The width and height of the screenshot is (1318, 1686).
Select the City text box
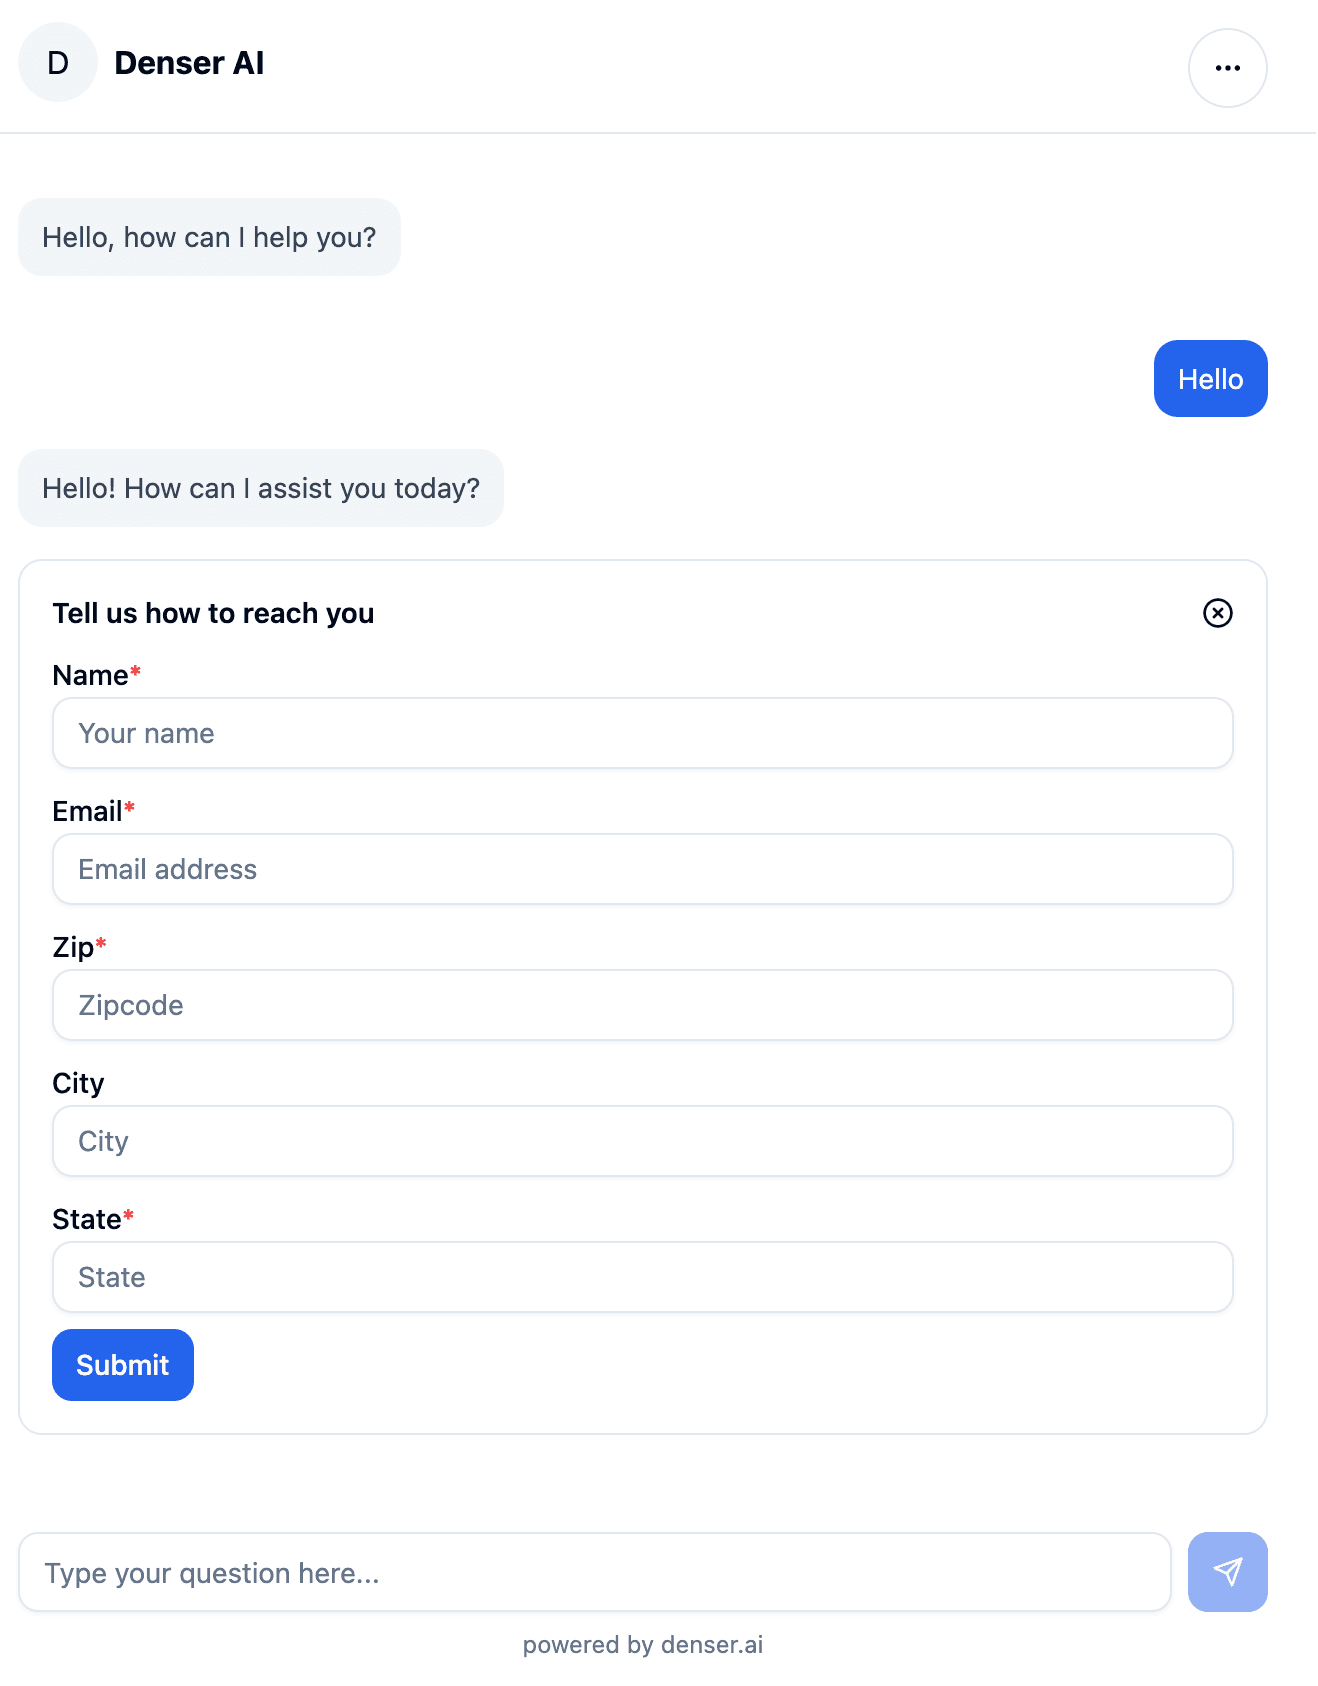tap(643, 1141)
